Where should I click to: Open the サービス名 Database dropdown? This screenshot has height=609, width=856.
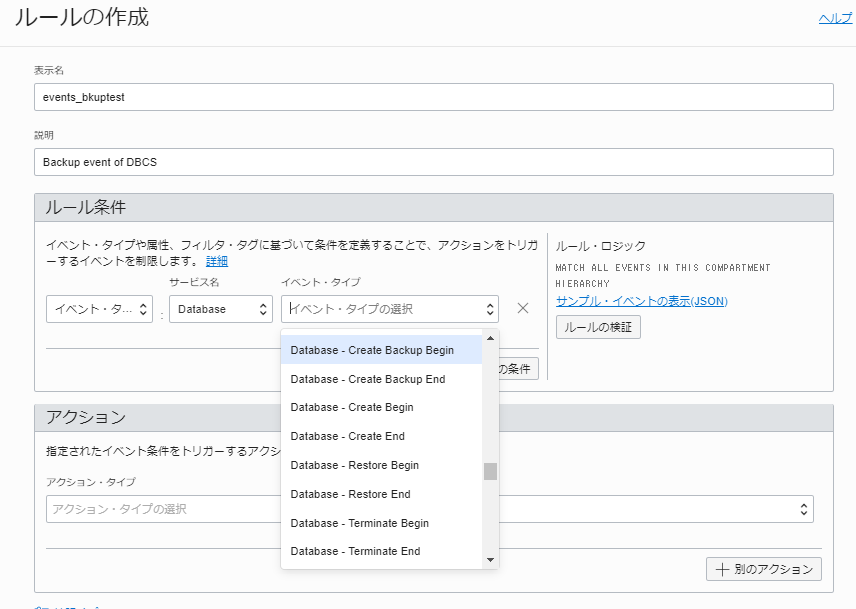tap(221, 309)
